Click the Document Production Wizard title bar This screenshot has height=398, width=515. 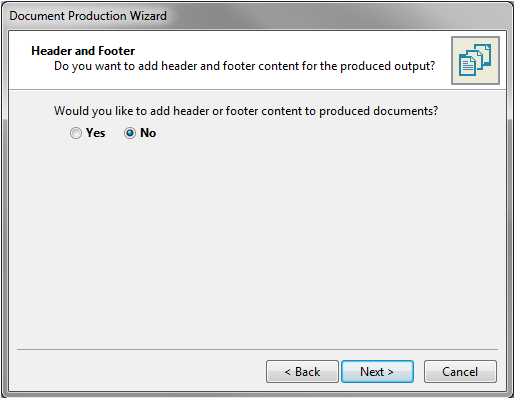pos(257,16)
